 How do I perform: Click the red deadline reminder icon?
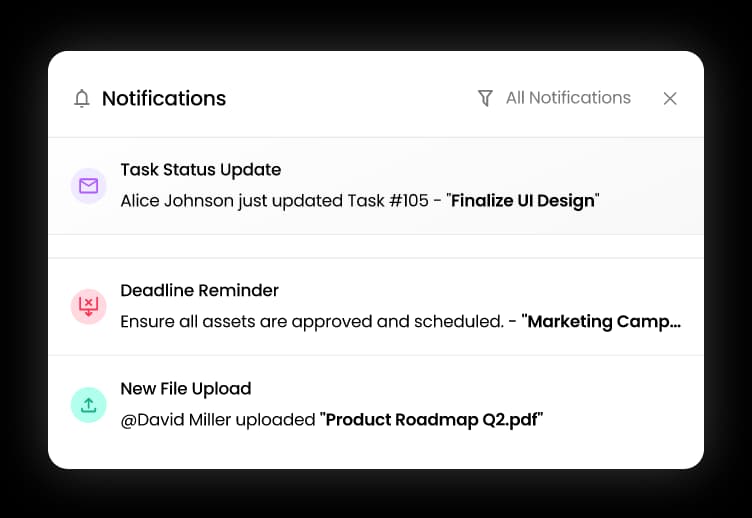tap(89, 306)
